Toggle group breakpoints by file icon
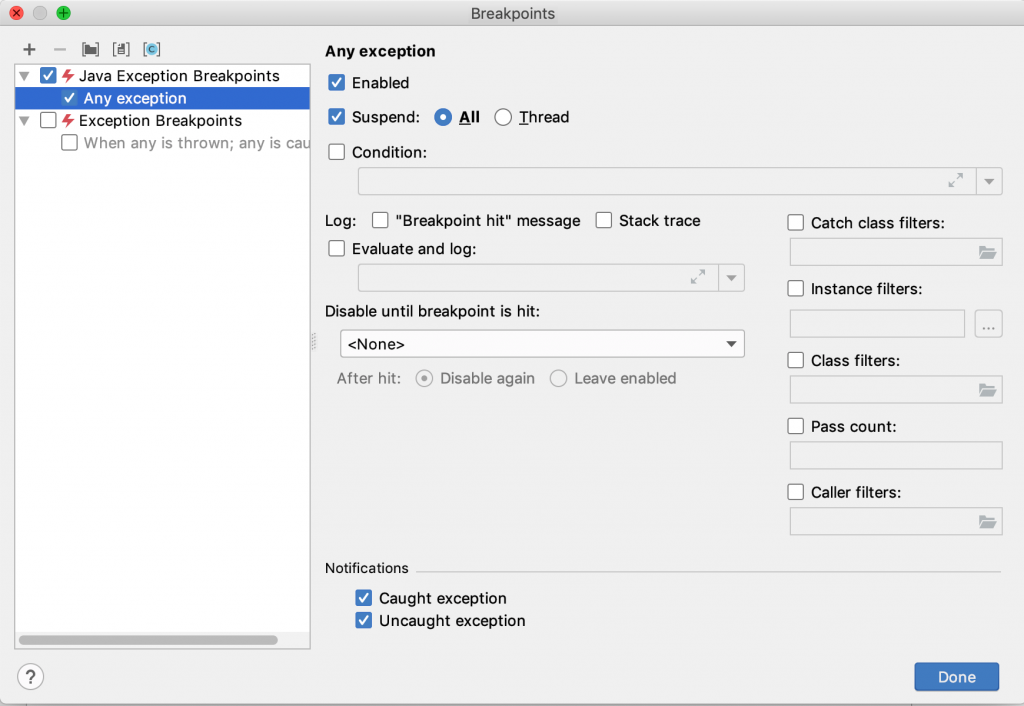 [121, 49]
